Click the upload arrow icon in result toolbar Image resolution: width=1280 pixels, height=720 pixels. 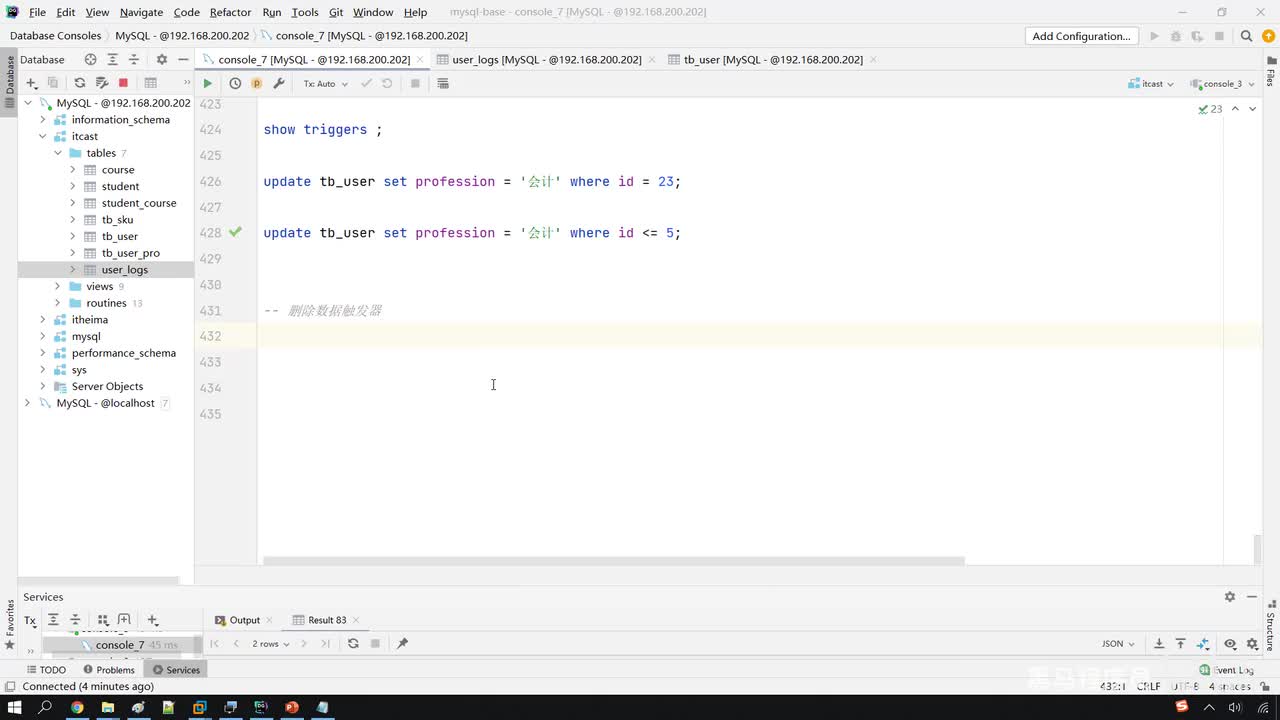[x=1181, y=644]
